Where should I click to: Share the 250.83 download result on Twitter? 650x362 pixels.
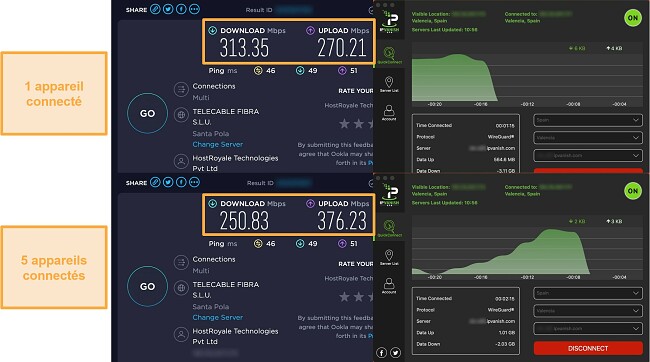pos(168,182)
